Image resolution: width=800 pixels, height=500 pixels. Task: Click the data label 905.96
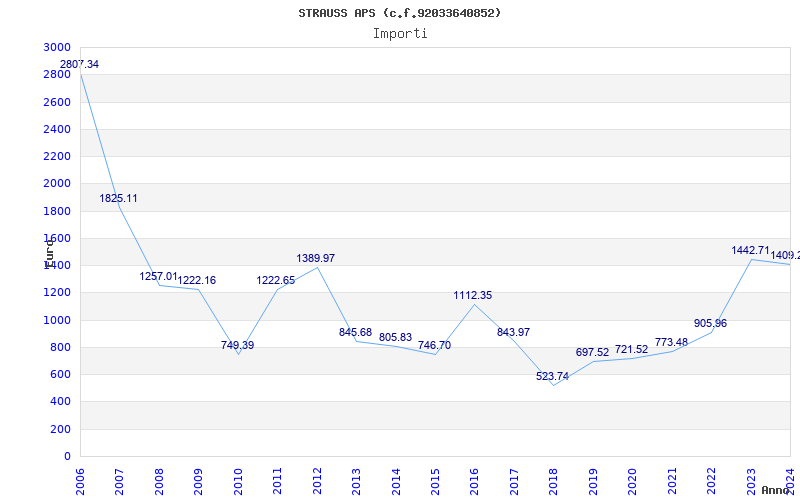[710, 323]
